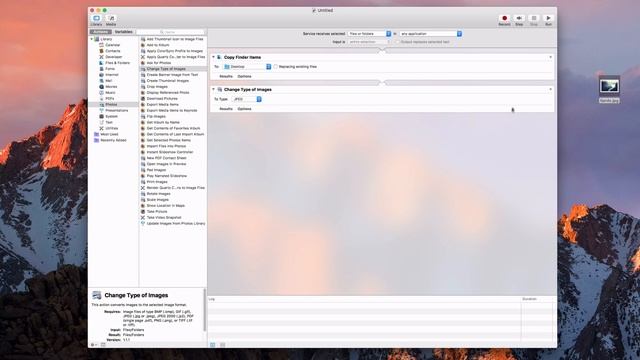Viewport: 640px width, 360px height.
Task: Click the Record button in toolbar
Action: click(504, 18)
